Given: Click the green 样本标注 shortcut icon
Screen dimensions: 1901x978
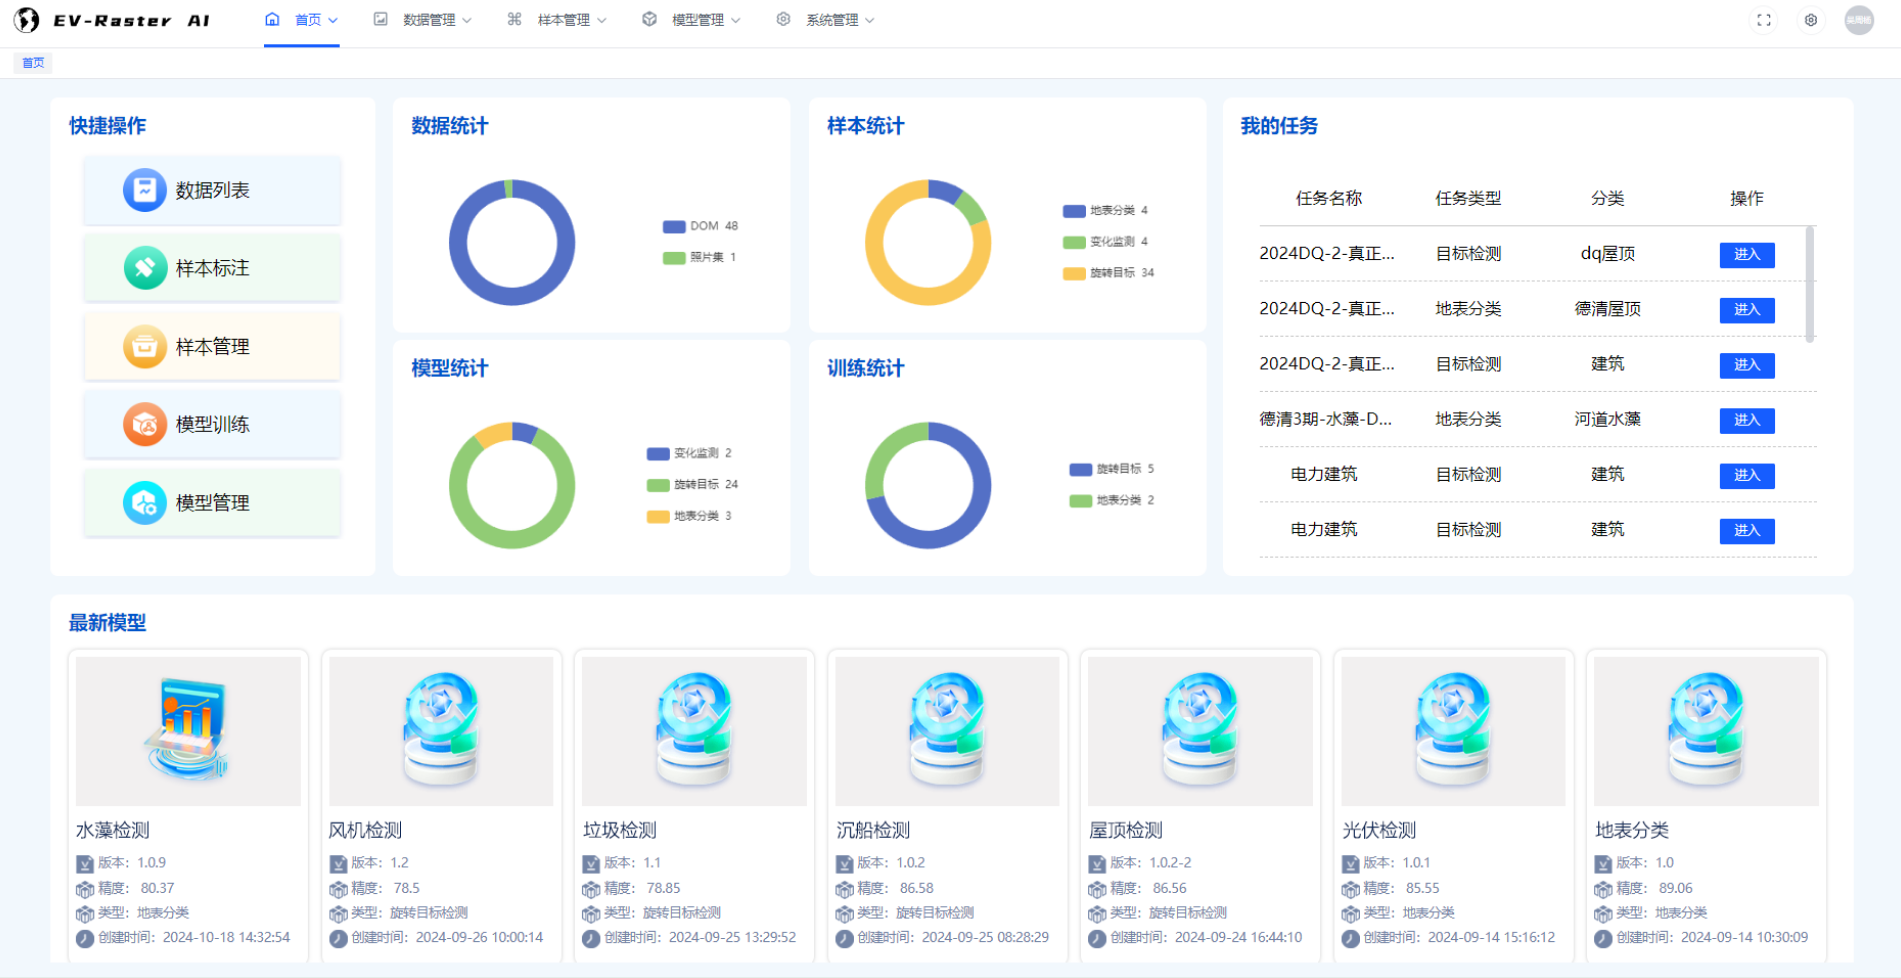Looking at the screenshot, I should point(145,268).
